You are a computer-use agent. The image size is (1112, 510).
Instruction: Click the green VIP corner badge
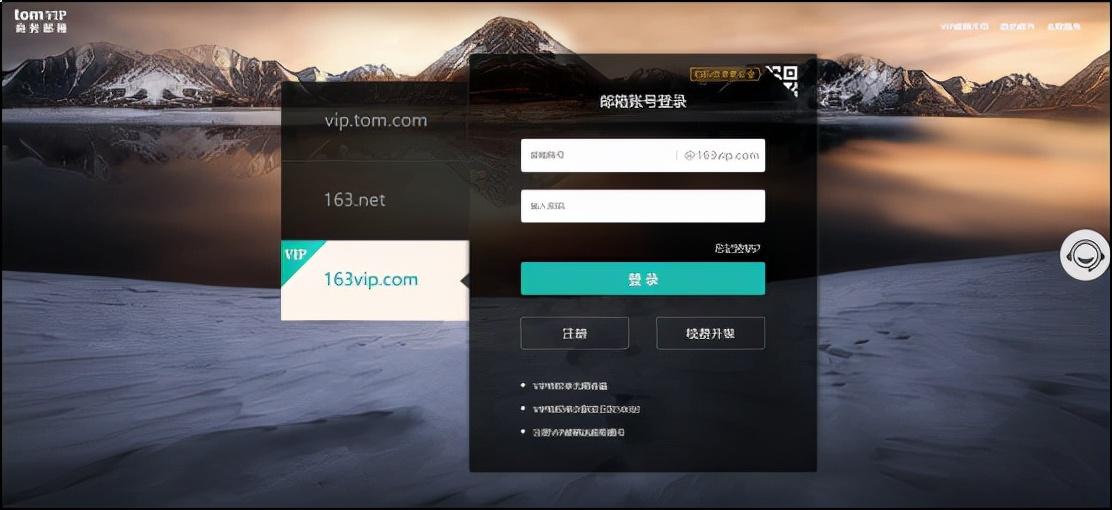[x=298, y=257]
